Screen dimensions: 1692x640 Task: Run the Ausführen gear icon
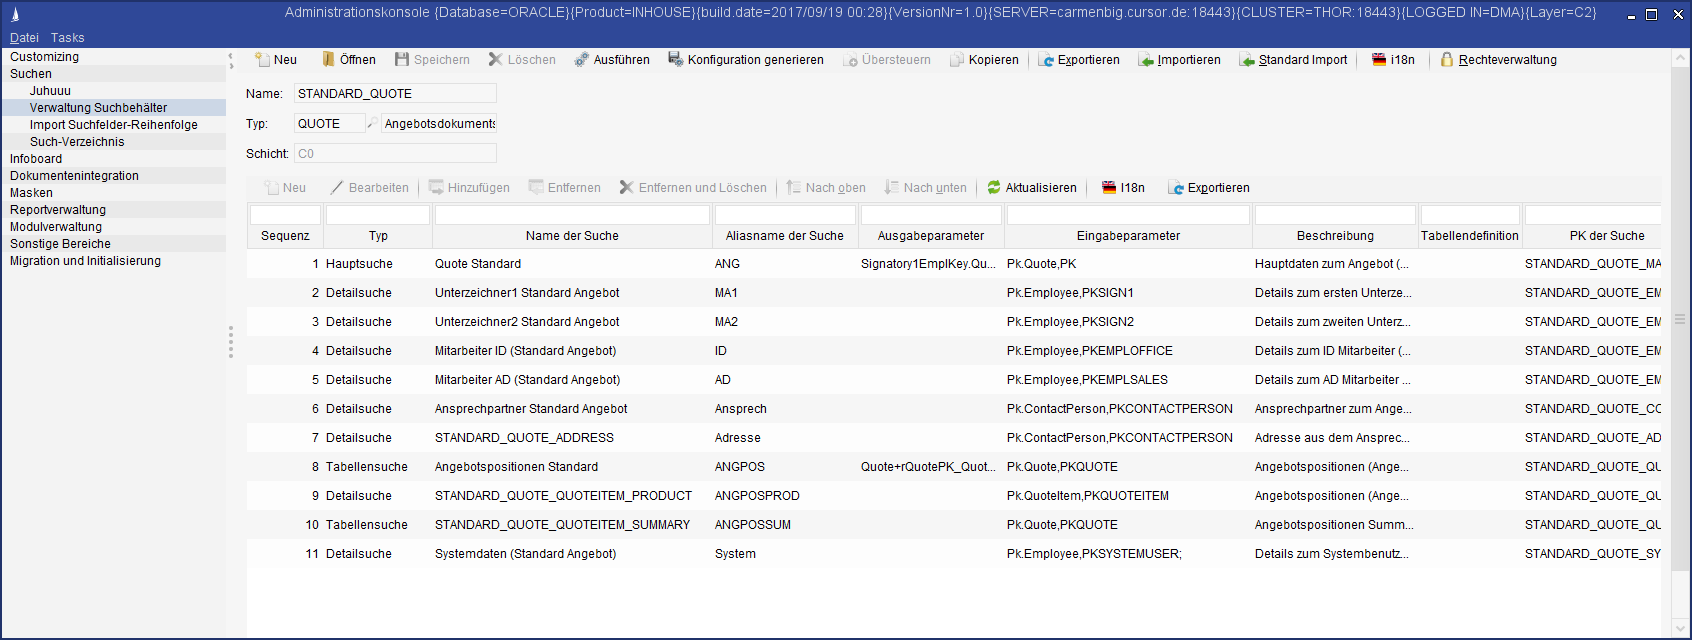point(581,60)
